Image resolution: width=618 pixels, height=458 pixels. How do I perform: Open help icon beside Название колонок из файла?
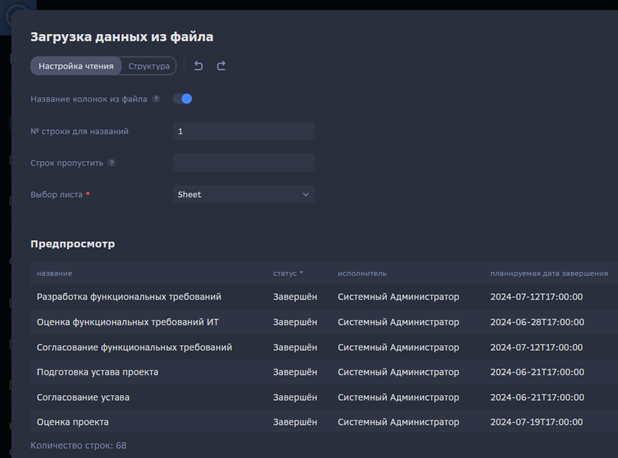tap(156, 99)
